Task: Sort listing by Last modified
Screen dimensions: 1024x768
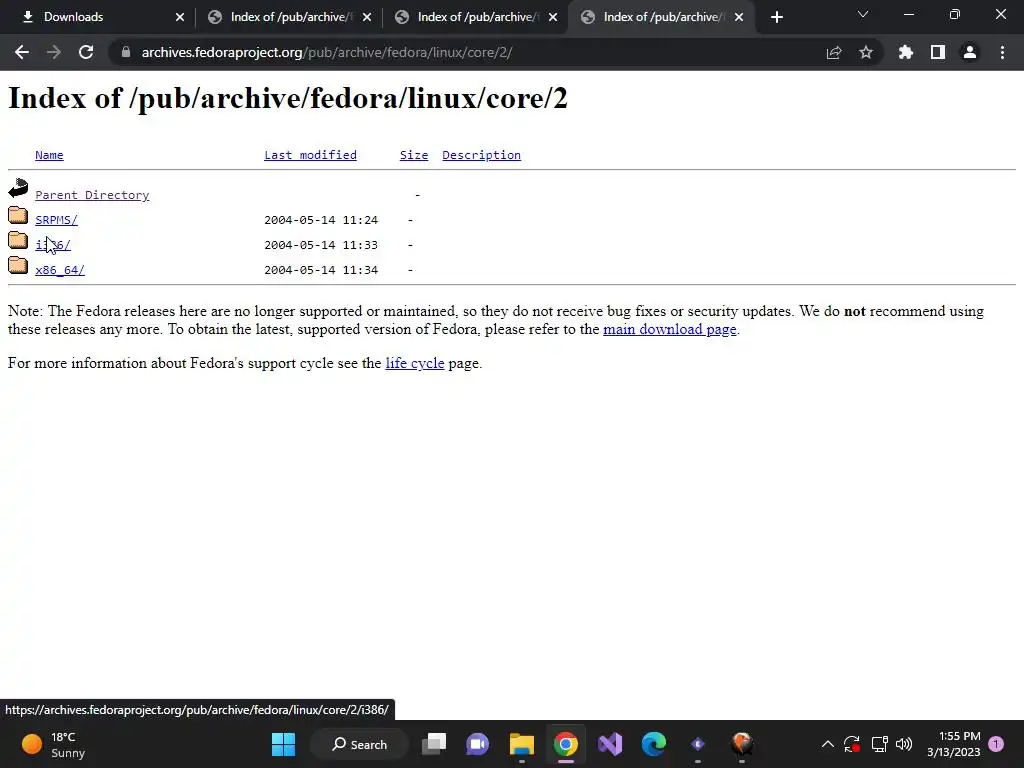Action: tap(310, 155)
